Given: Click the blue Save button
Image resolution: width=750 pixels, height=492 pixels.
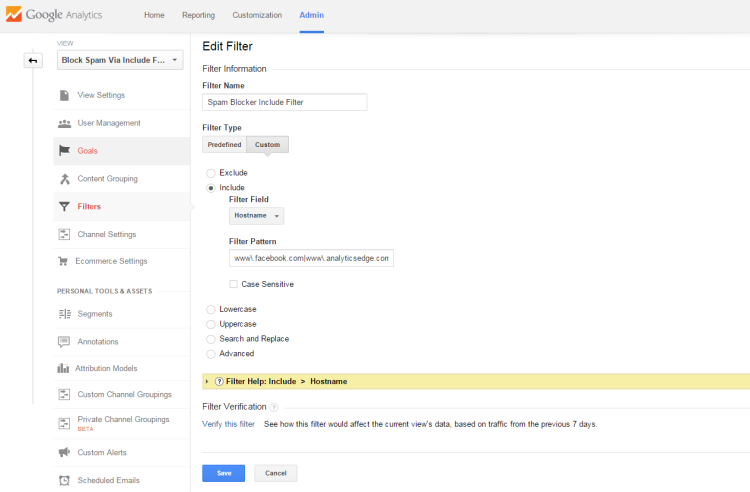Looking at the screenshot, I should 223,473.
